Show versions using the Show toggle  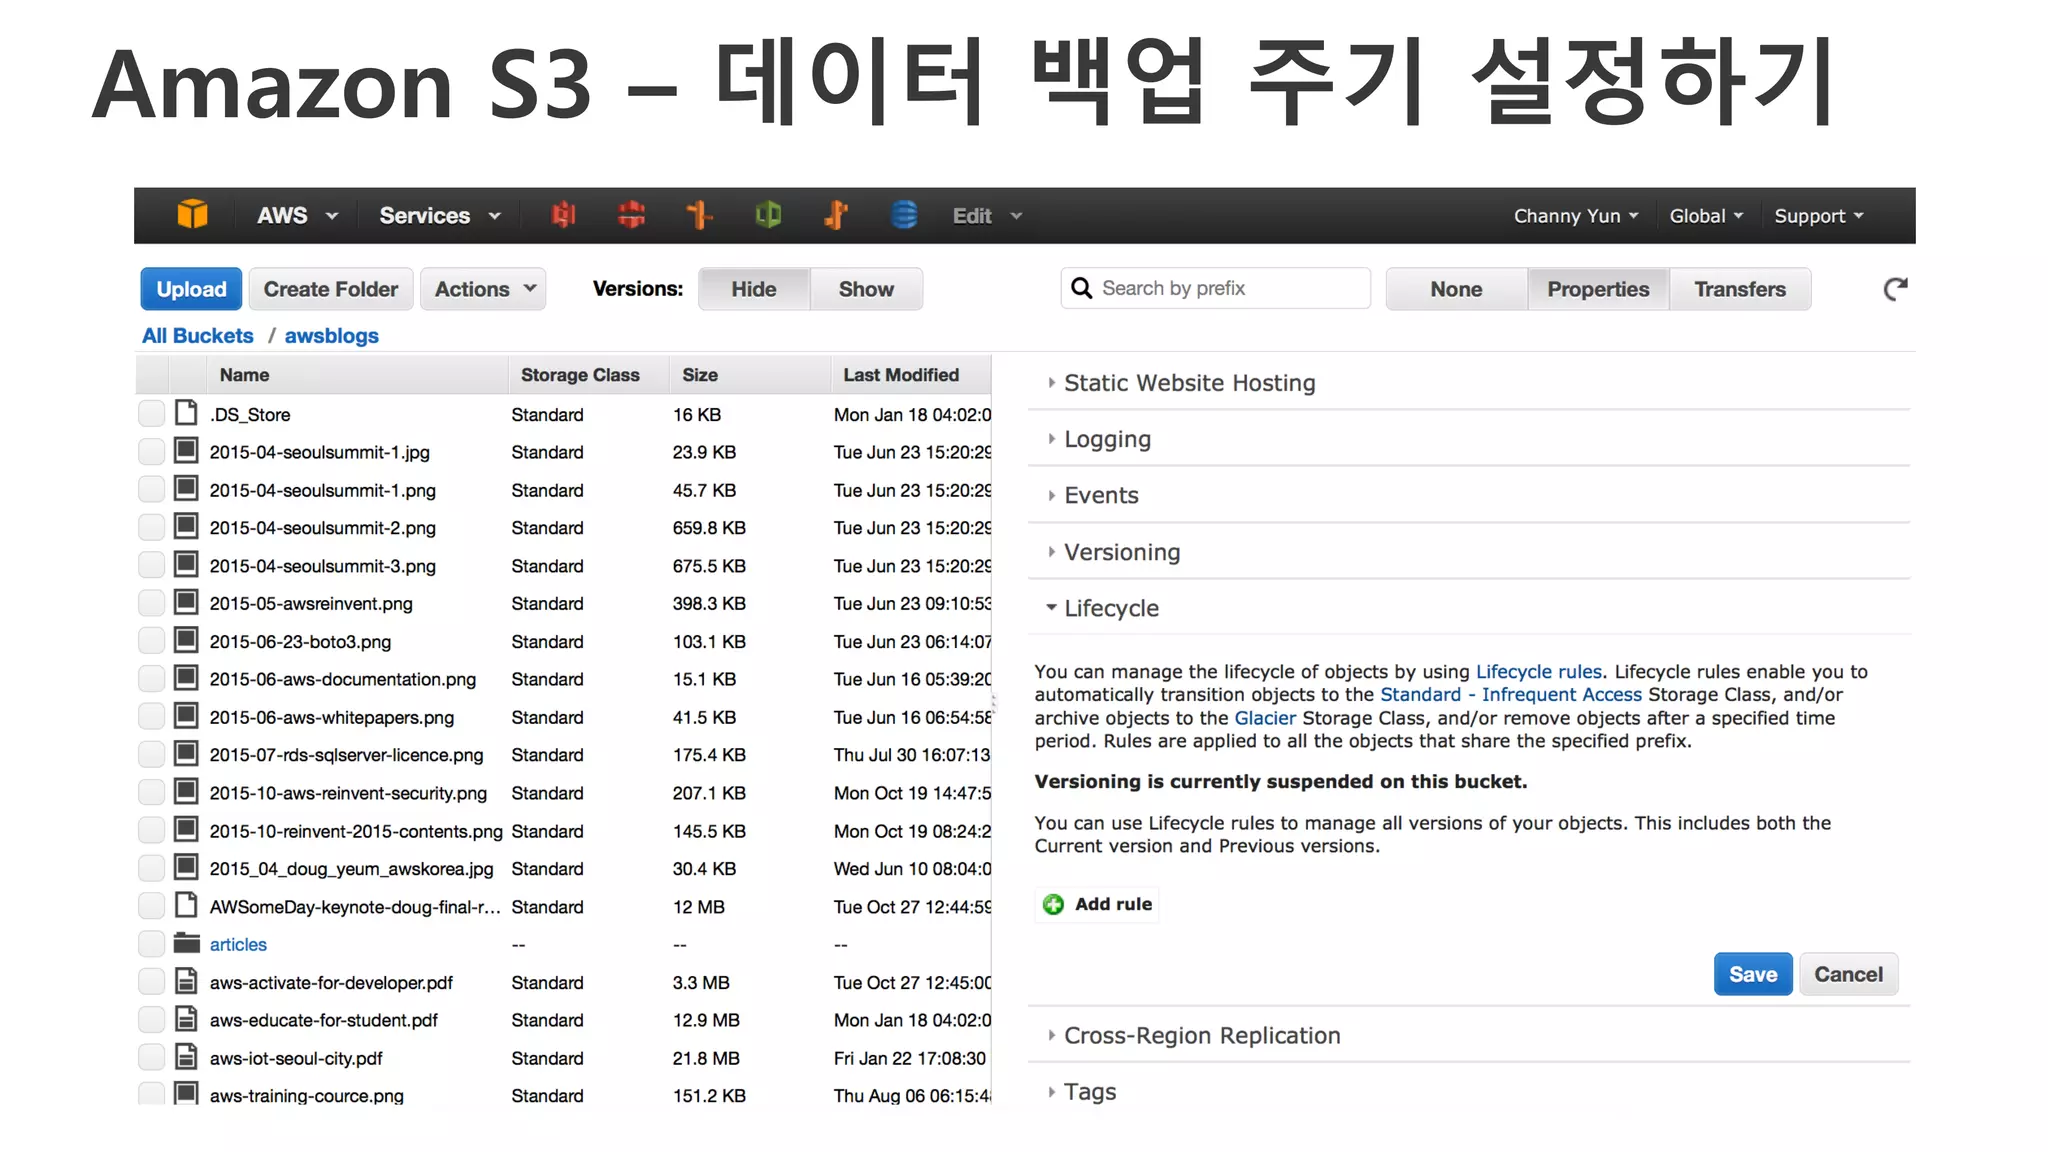pyautogui.click(x=865, y=289)
